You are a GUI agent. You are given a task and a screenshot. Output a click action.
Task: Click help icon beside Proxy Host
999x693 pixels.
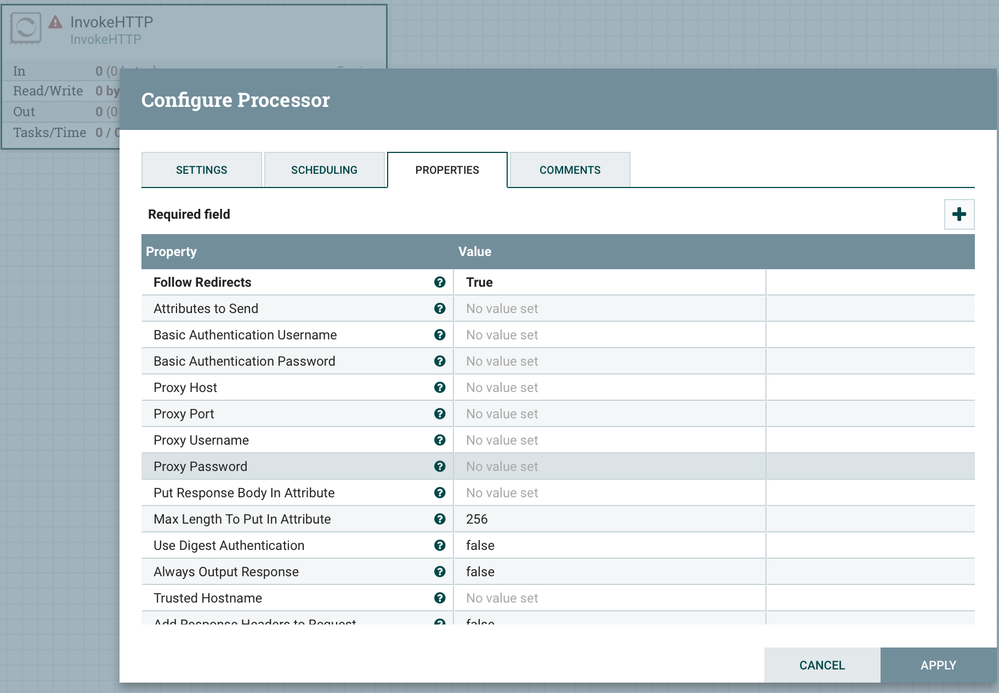tap(440, 387)
